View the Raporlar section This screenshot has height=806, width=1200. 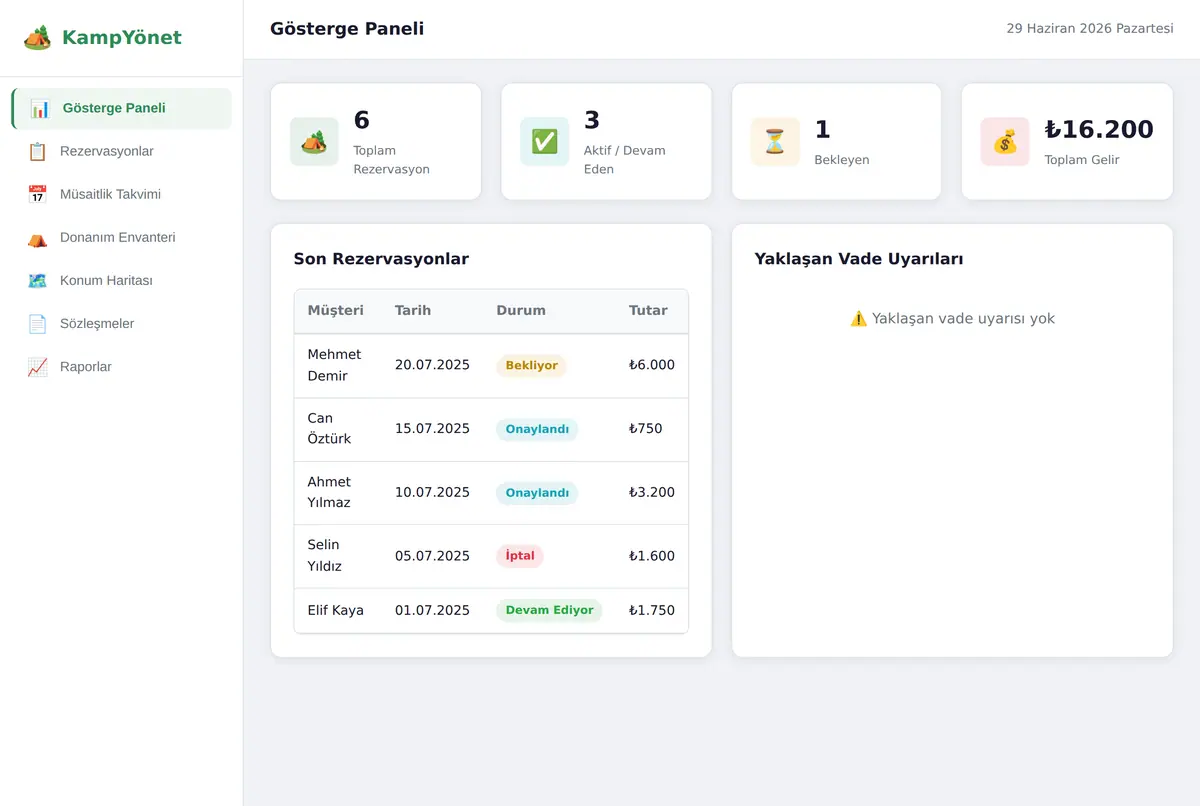click(121, 367)
